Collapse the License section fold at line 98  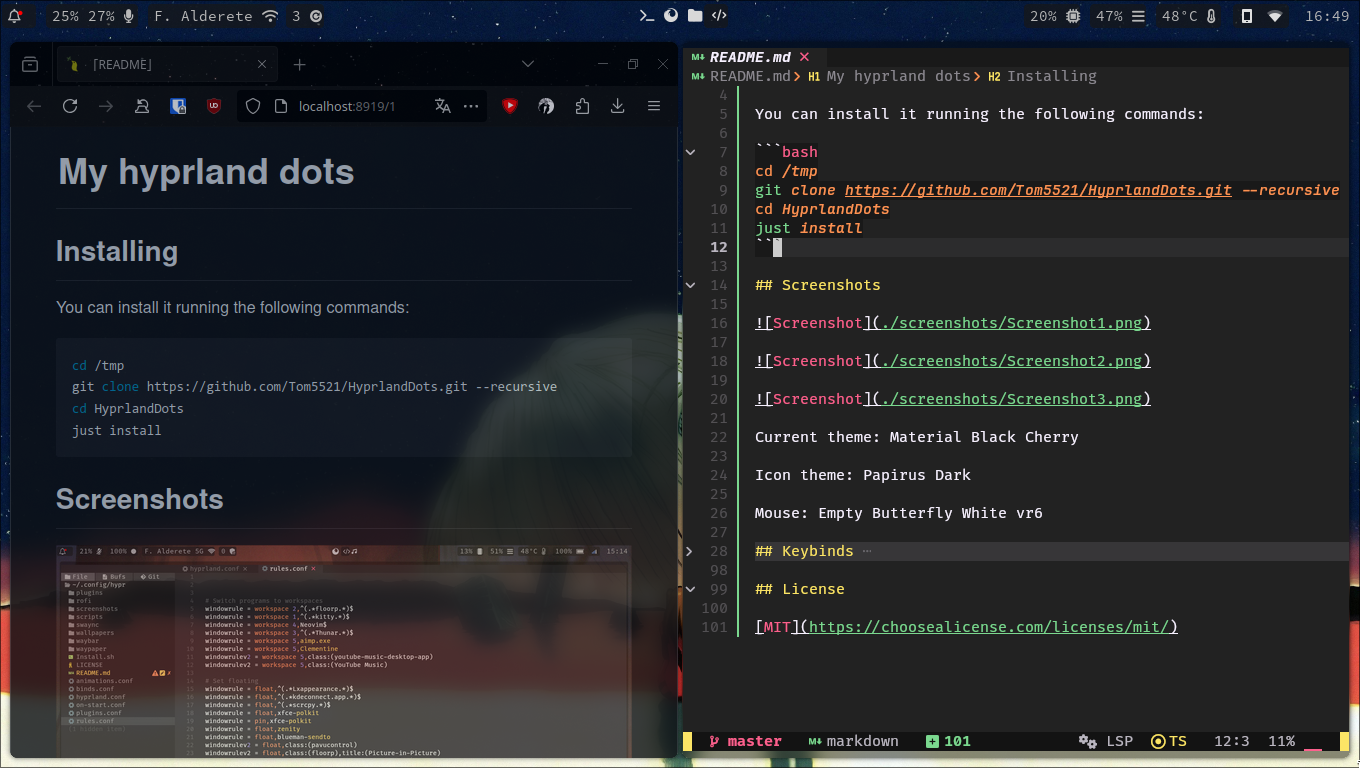[690, 589]
